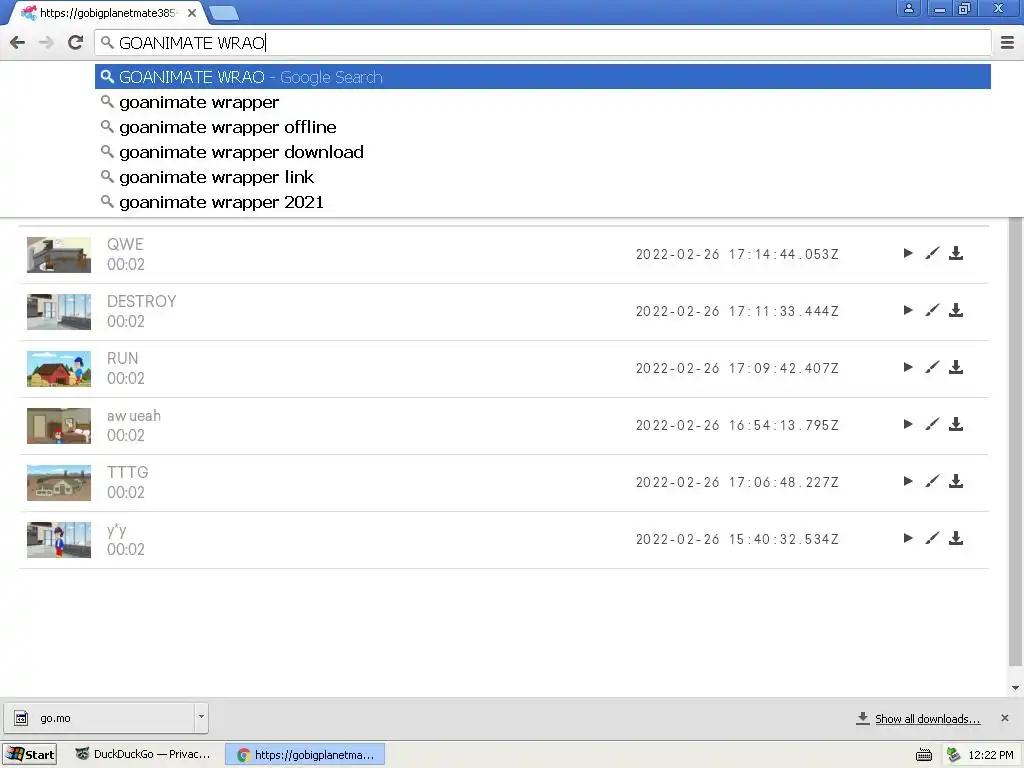The height and width of the screenshot is (768, 1024).
Task: Select the 'GOANIMATE WRAO - Google Search' suggestion
Action: tap(543, 77)
